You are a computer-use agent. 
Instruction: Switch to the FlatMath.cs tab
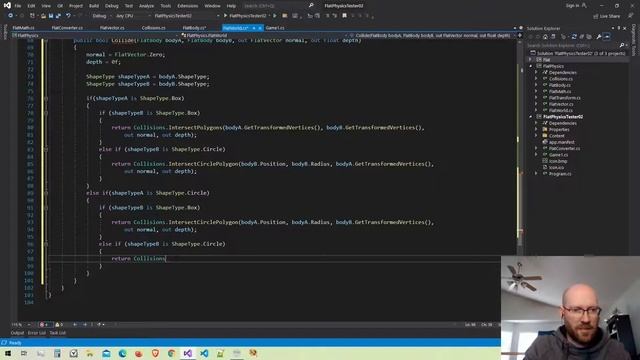(23, 28)
